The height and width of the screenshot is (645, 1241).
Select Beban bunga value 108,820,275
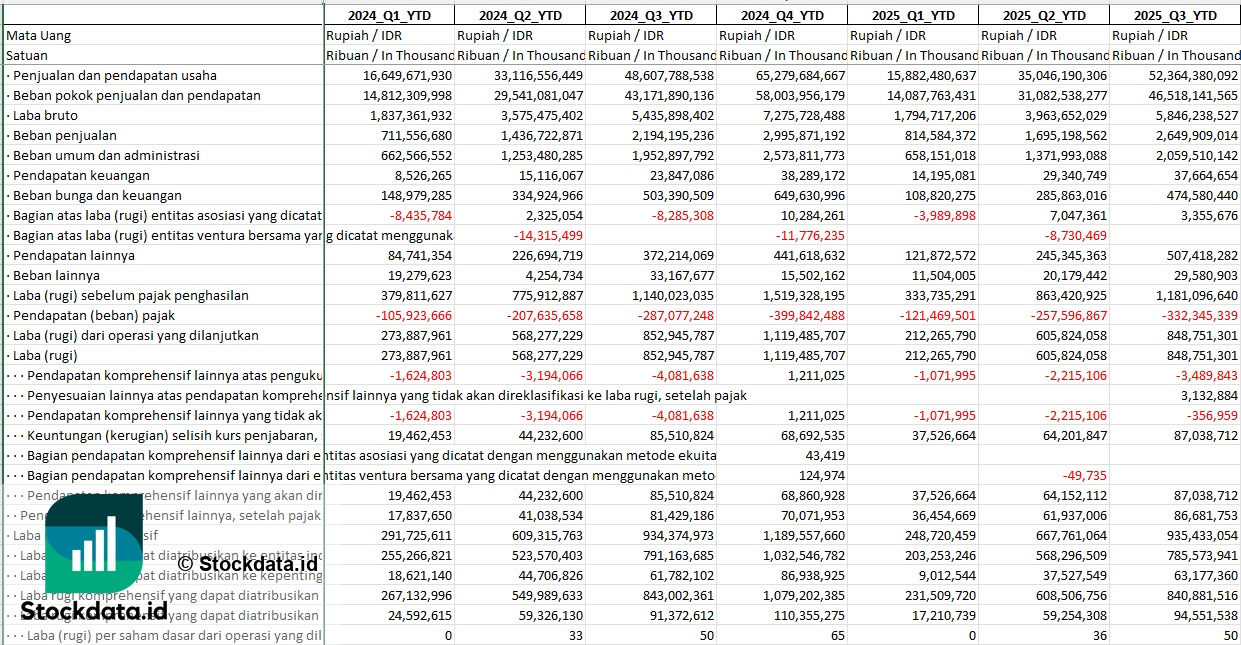[940, 195]
